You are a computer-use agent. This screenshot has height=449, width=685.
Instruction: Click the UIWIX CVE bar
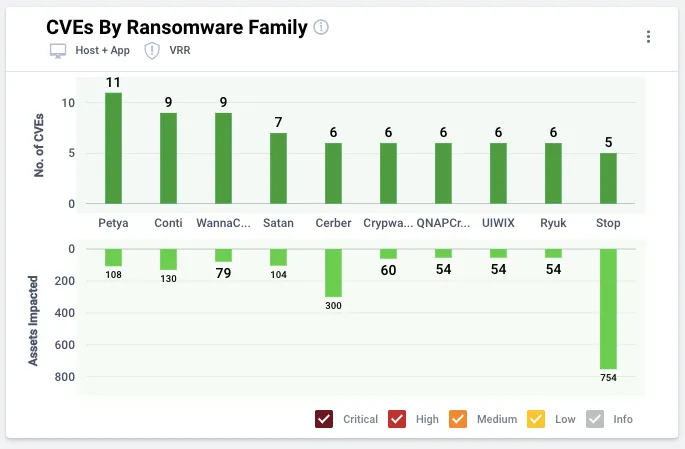tap(498, 173)
